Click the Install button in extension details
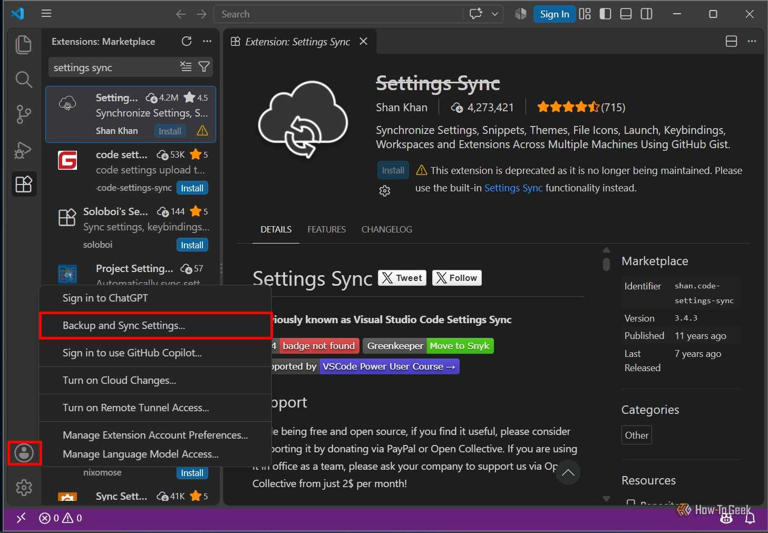 tap(393, 170)
